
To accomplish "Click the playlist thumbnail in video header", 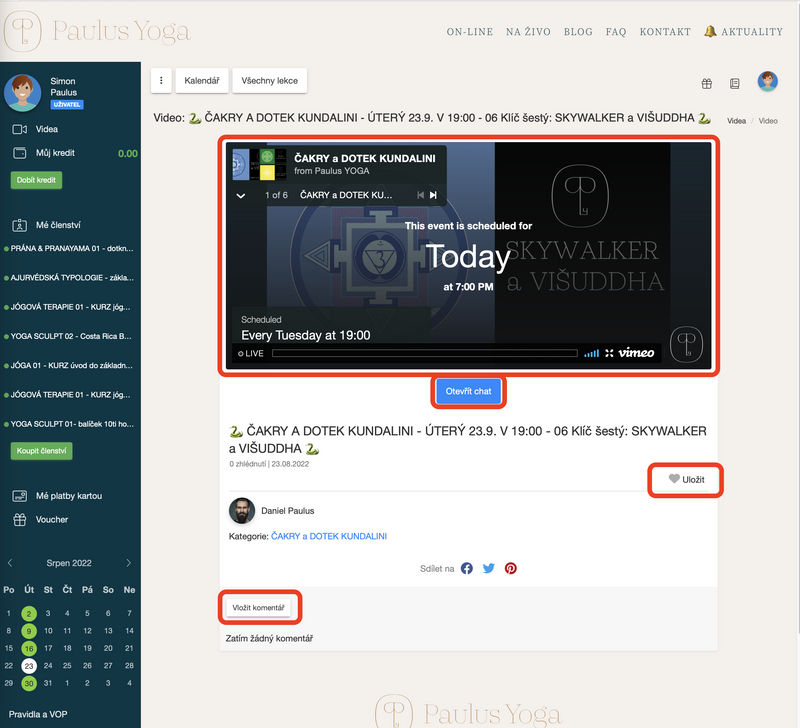I will pyautogui.click(x=261, y=164).
